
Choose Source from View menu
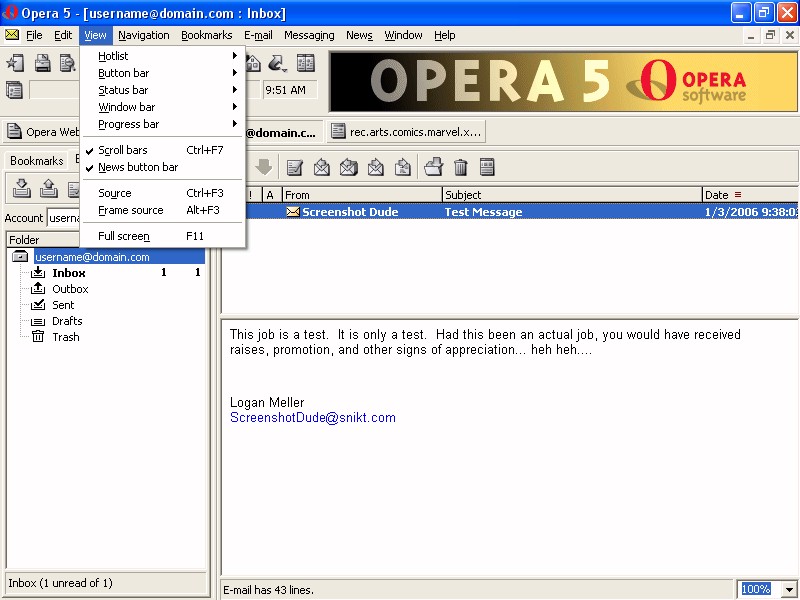163,193
